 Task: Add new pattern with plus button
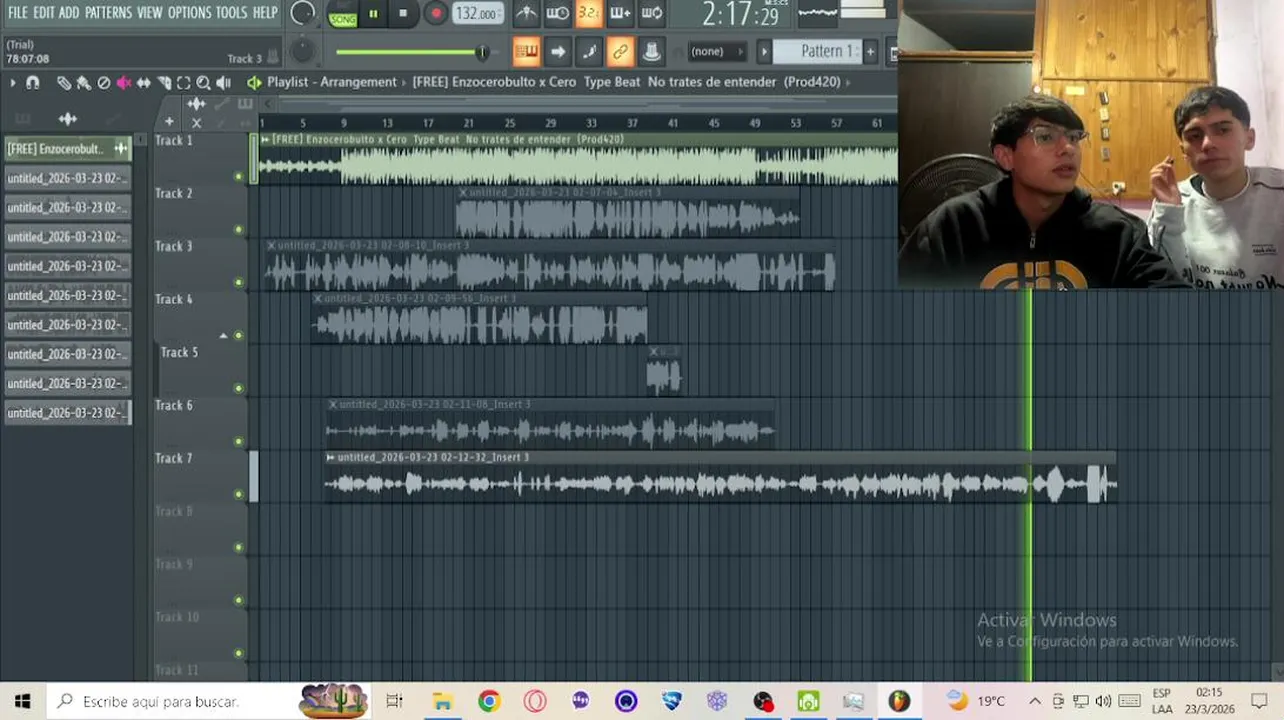pos(870,51)
